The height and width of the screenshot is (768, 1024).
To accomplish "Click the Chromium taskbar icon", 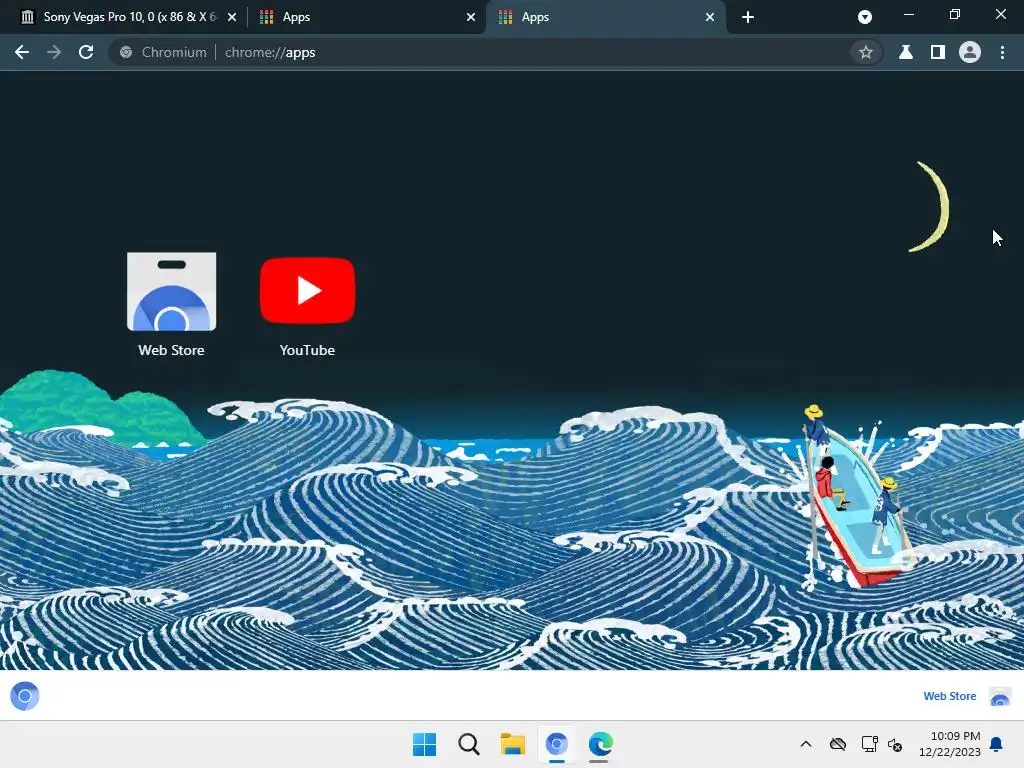I will pos(556,744).
